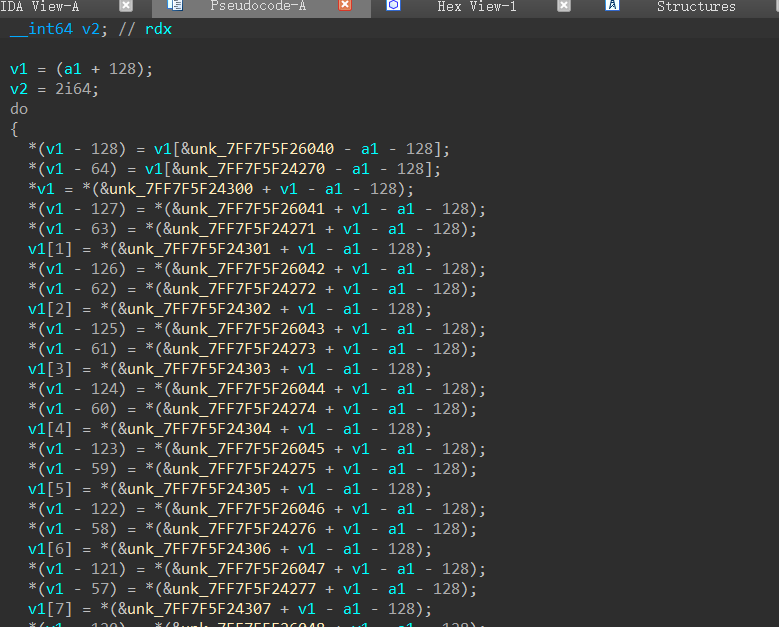The height and width of the screenshot is (627, 779).
Task: Click the Structures tab icon
Action: tap(613, 6)
